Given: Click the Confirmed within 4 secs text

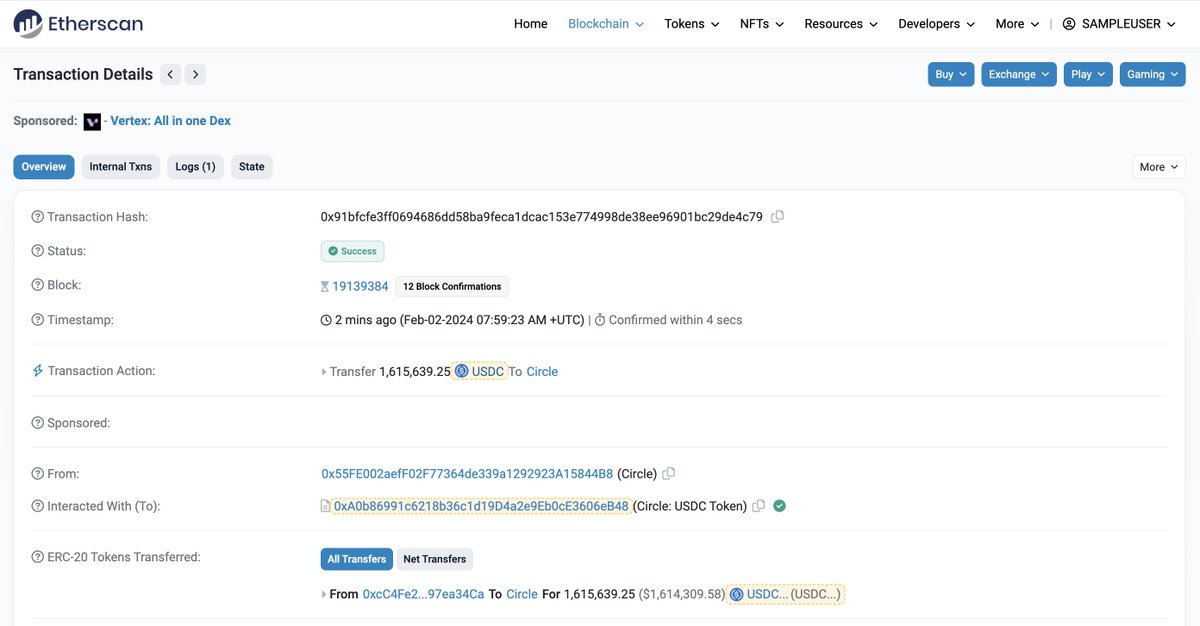Looking at the screenshot, I should (675, 320).
